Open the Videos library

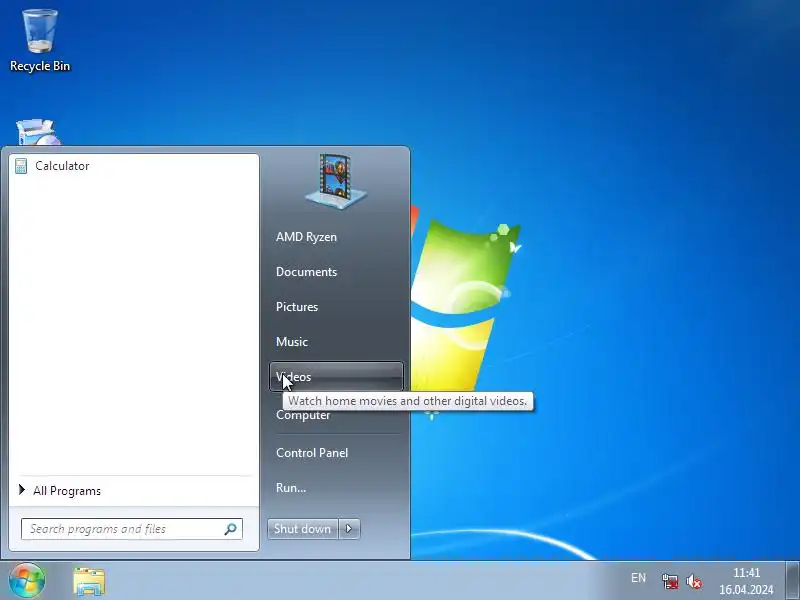coord(336,377)
